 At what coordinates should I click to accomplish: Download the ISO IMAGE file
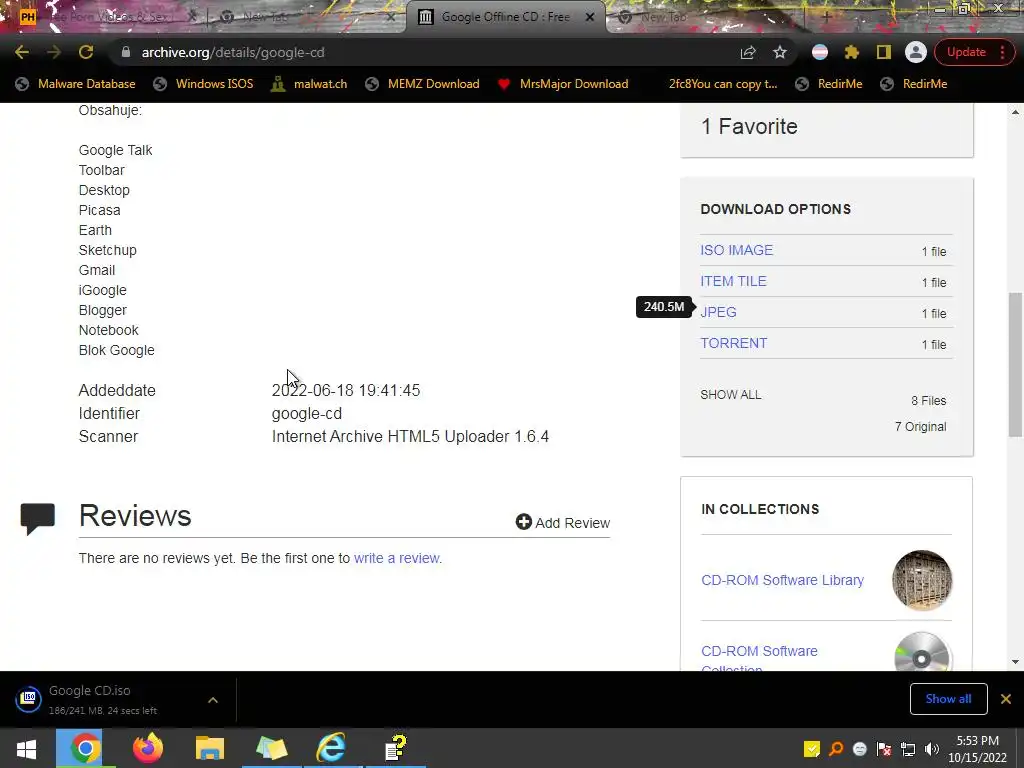pos(736,250)
